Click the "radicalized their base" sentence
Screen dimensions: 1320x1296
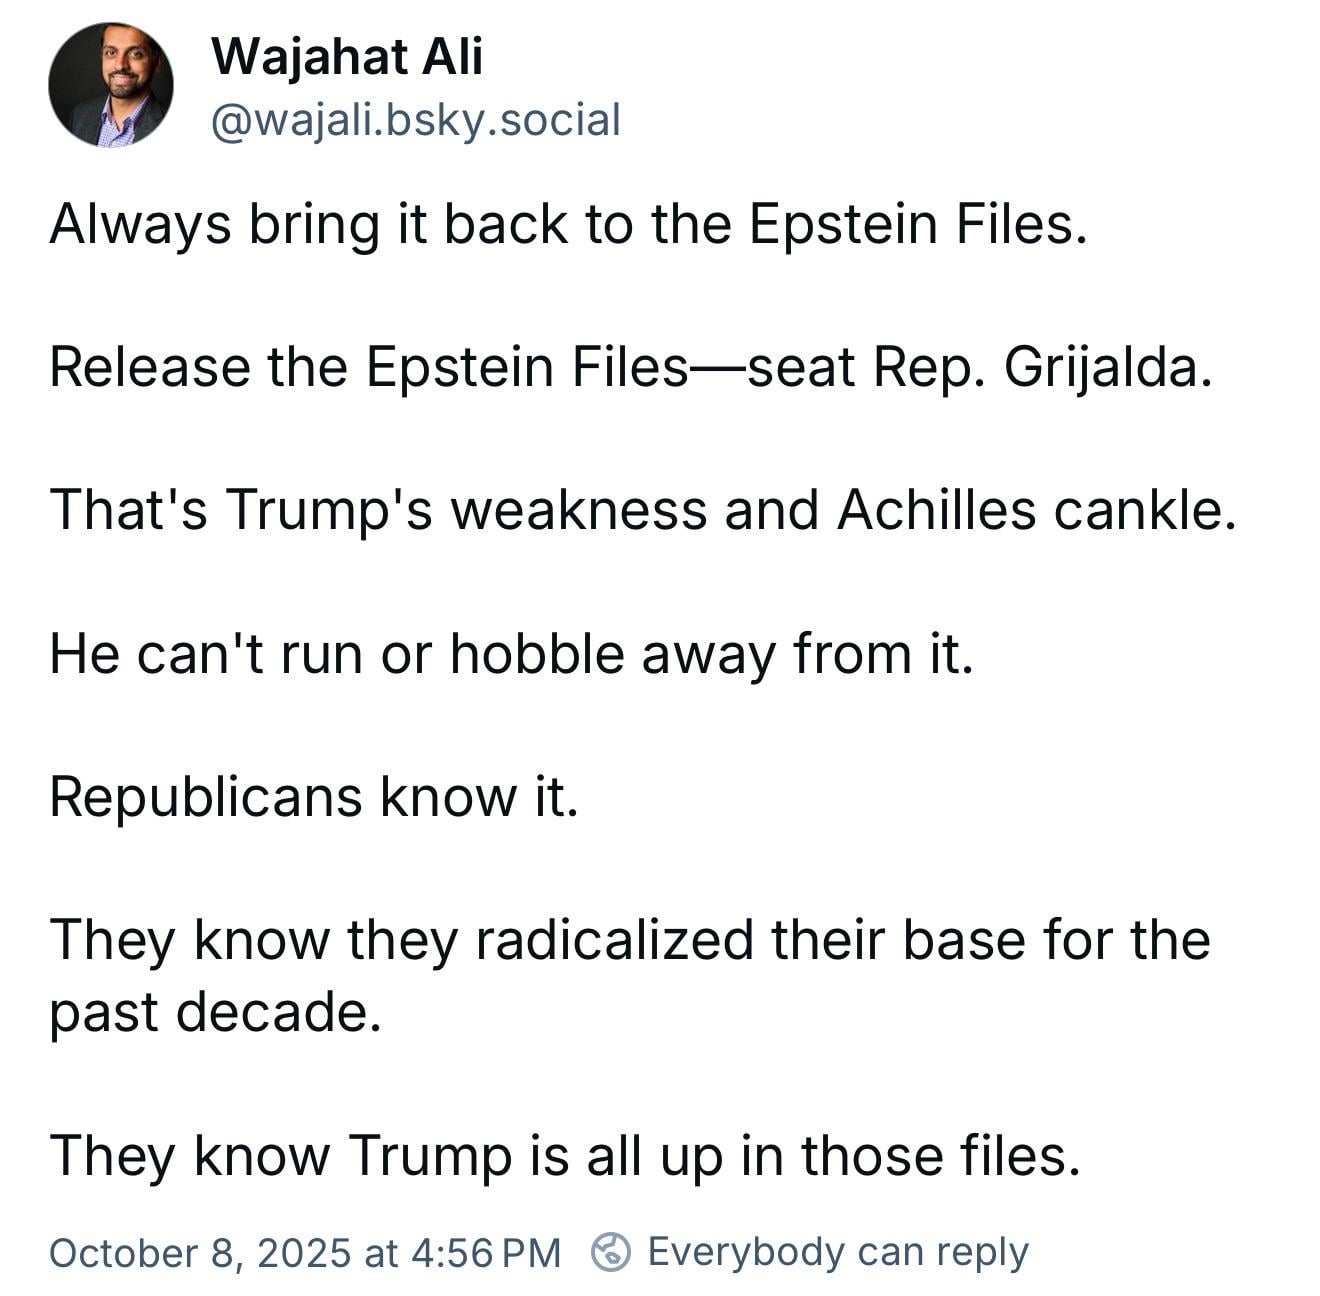click(x=629, y=941)
